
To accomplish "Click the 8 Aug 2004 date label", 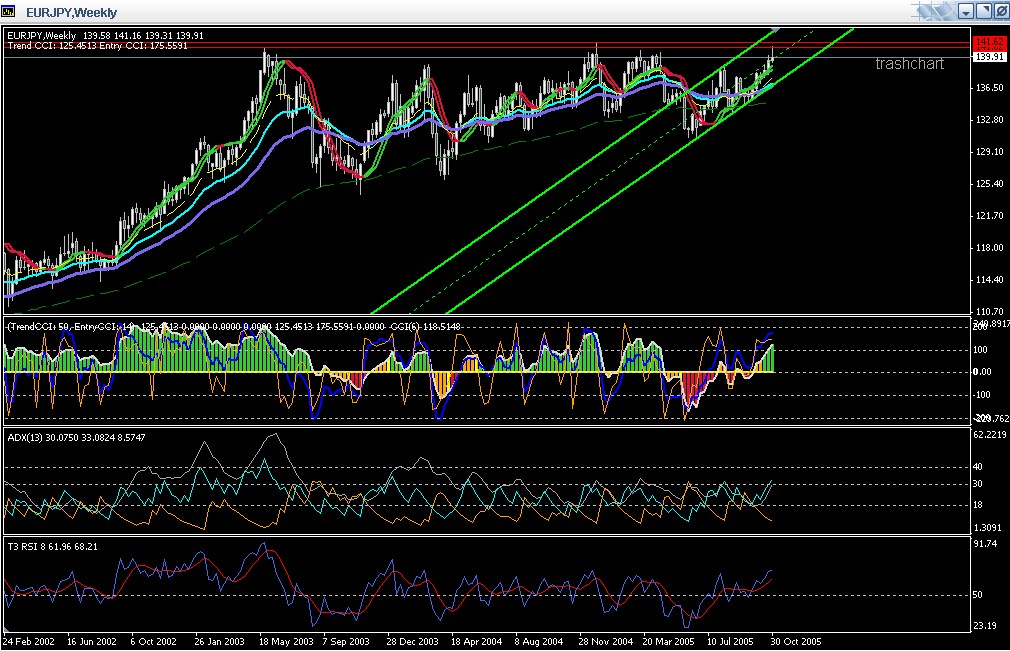I will click(539, 642).
